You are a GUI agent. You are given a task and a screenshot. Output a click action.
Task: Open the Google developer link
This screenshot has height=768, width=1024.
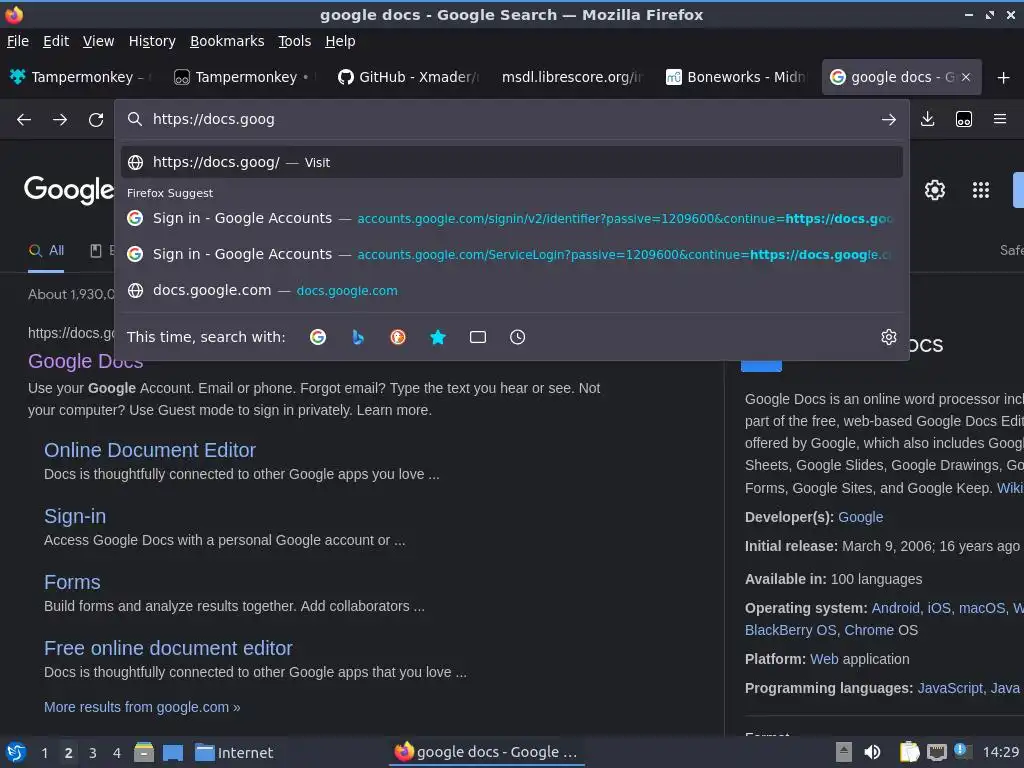(860, 517)
